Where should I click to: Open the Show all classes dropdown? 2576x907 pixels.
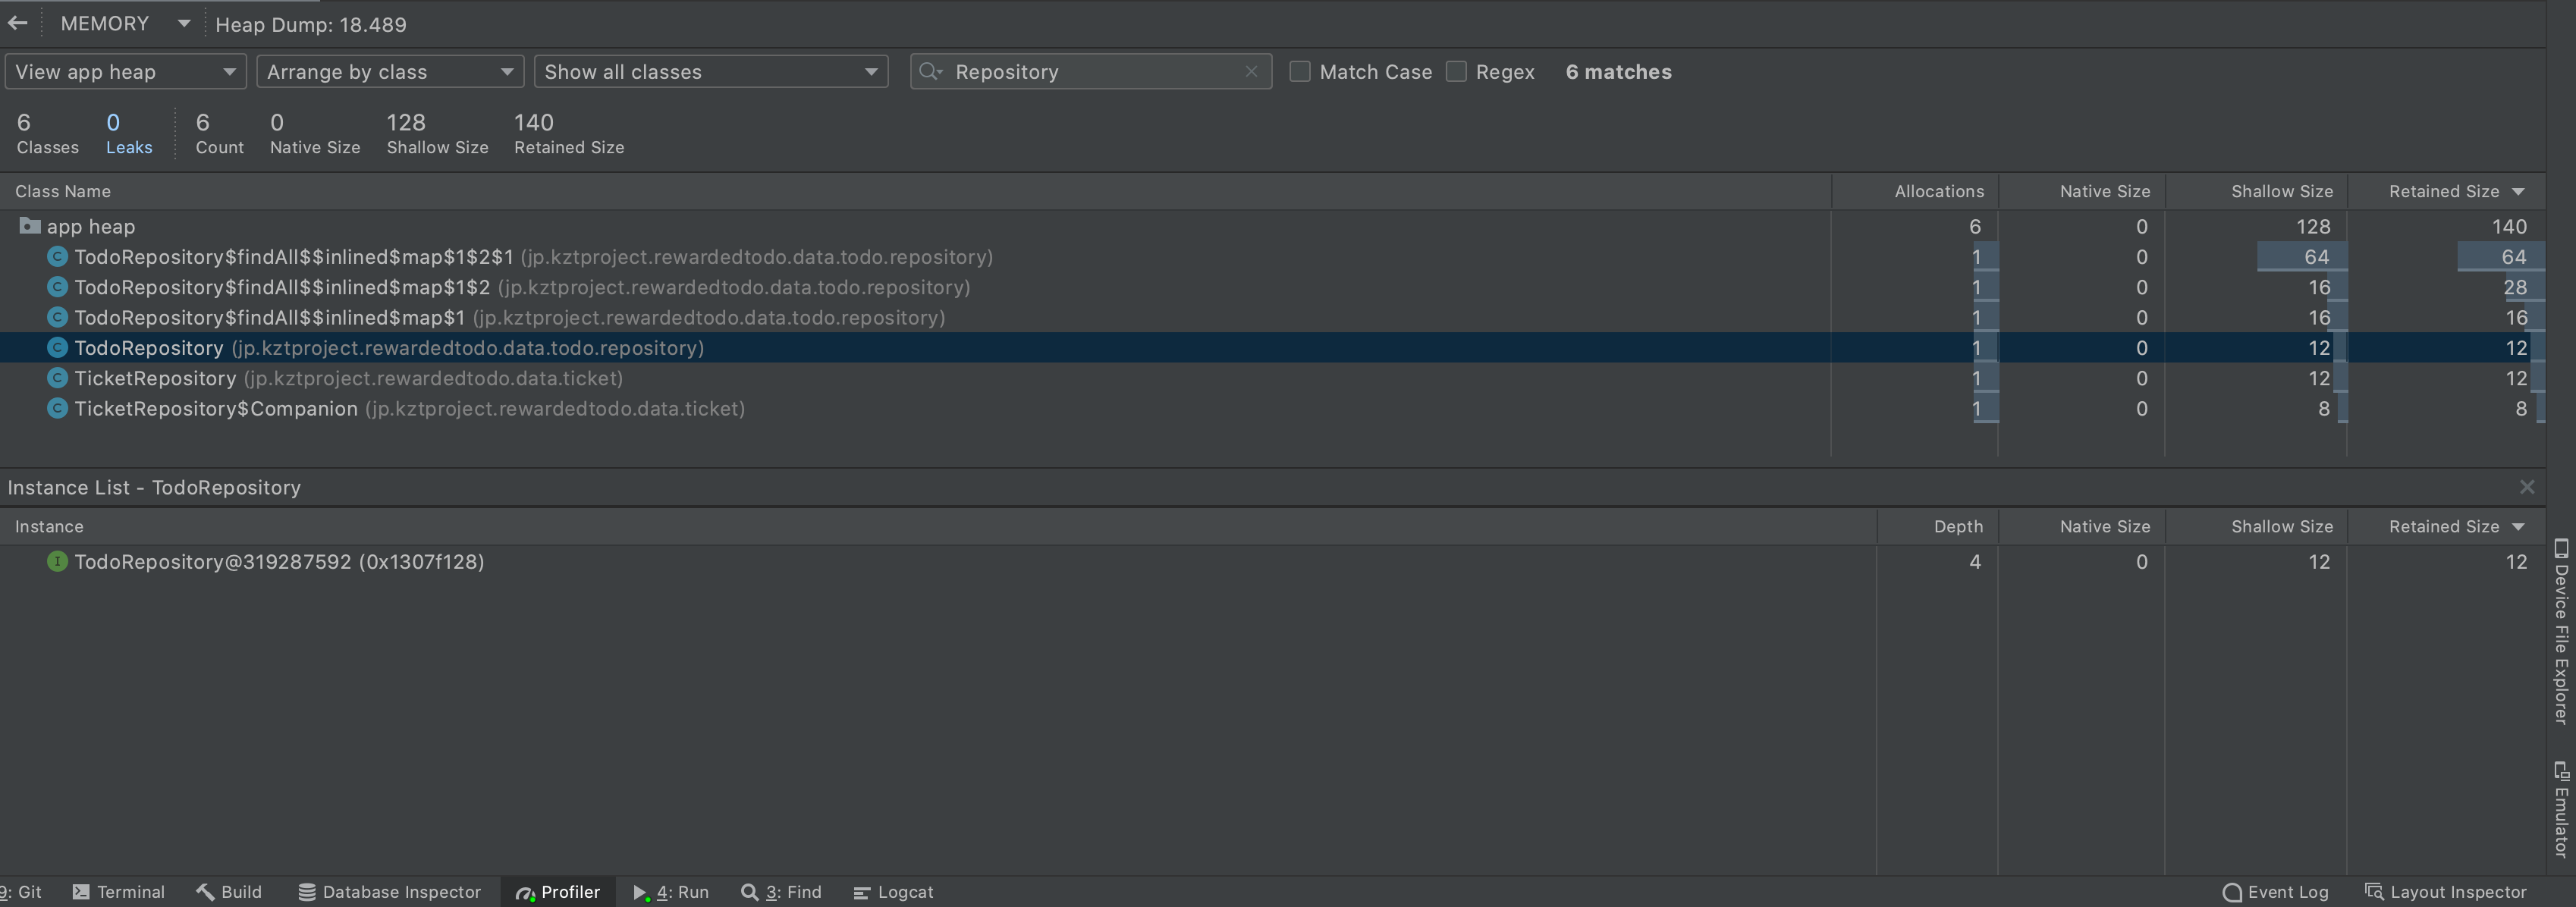(710, 71)
